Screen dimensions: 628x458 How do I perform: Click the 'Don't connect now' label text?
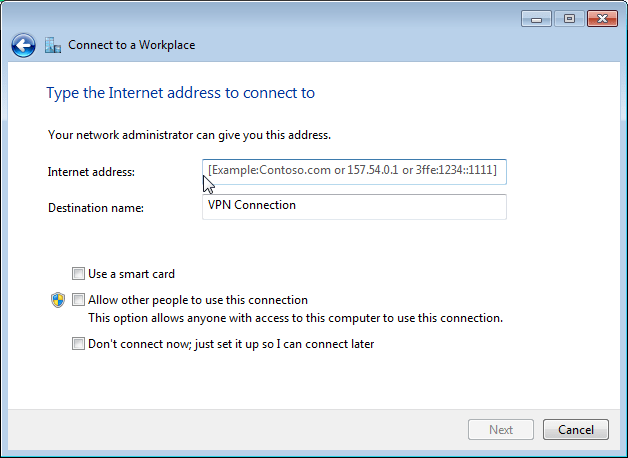coord(231,344)
